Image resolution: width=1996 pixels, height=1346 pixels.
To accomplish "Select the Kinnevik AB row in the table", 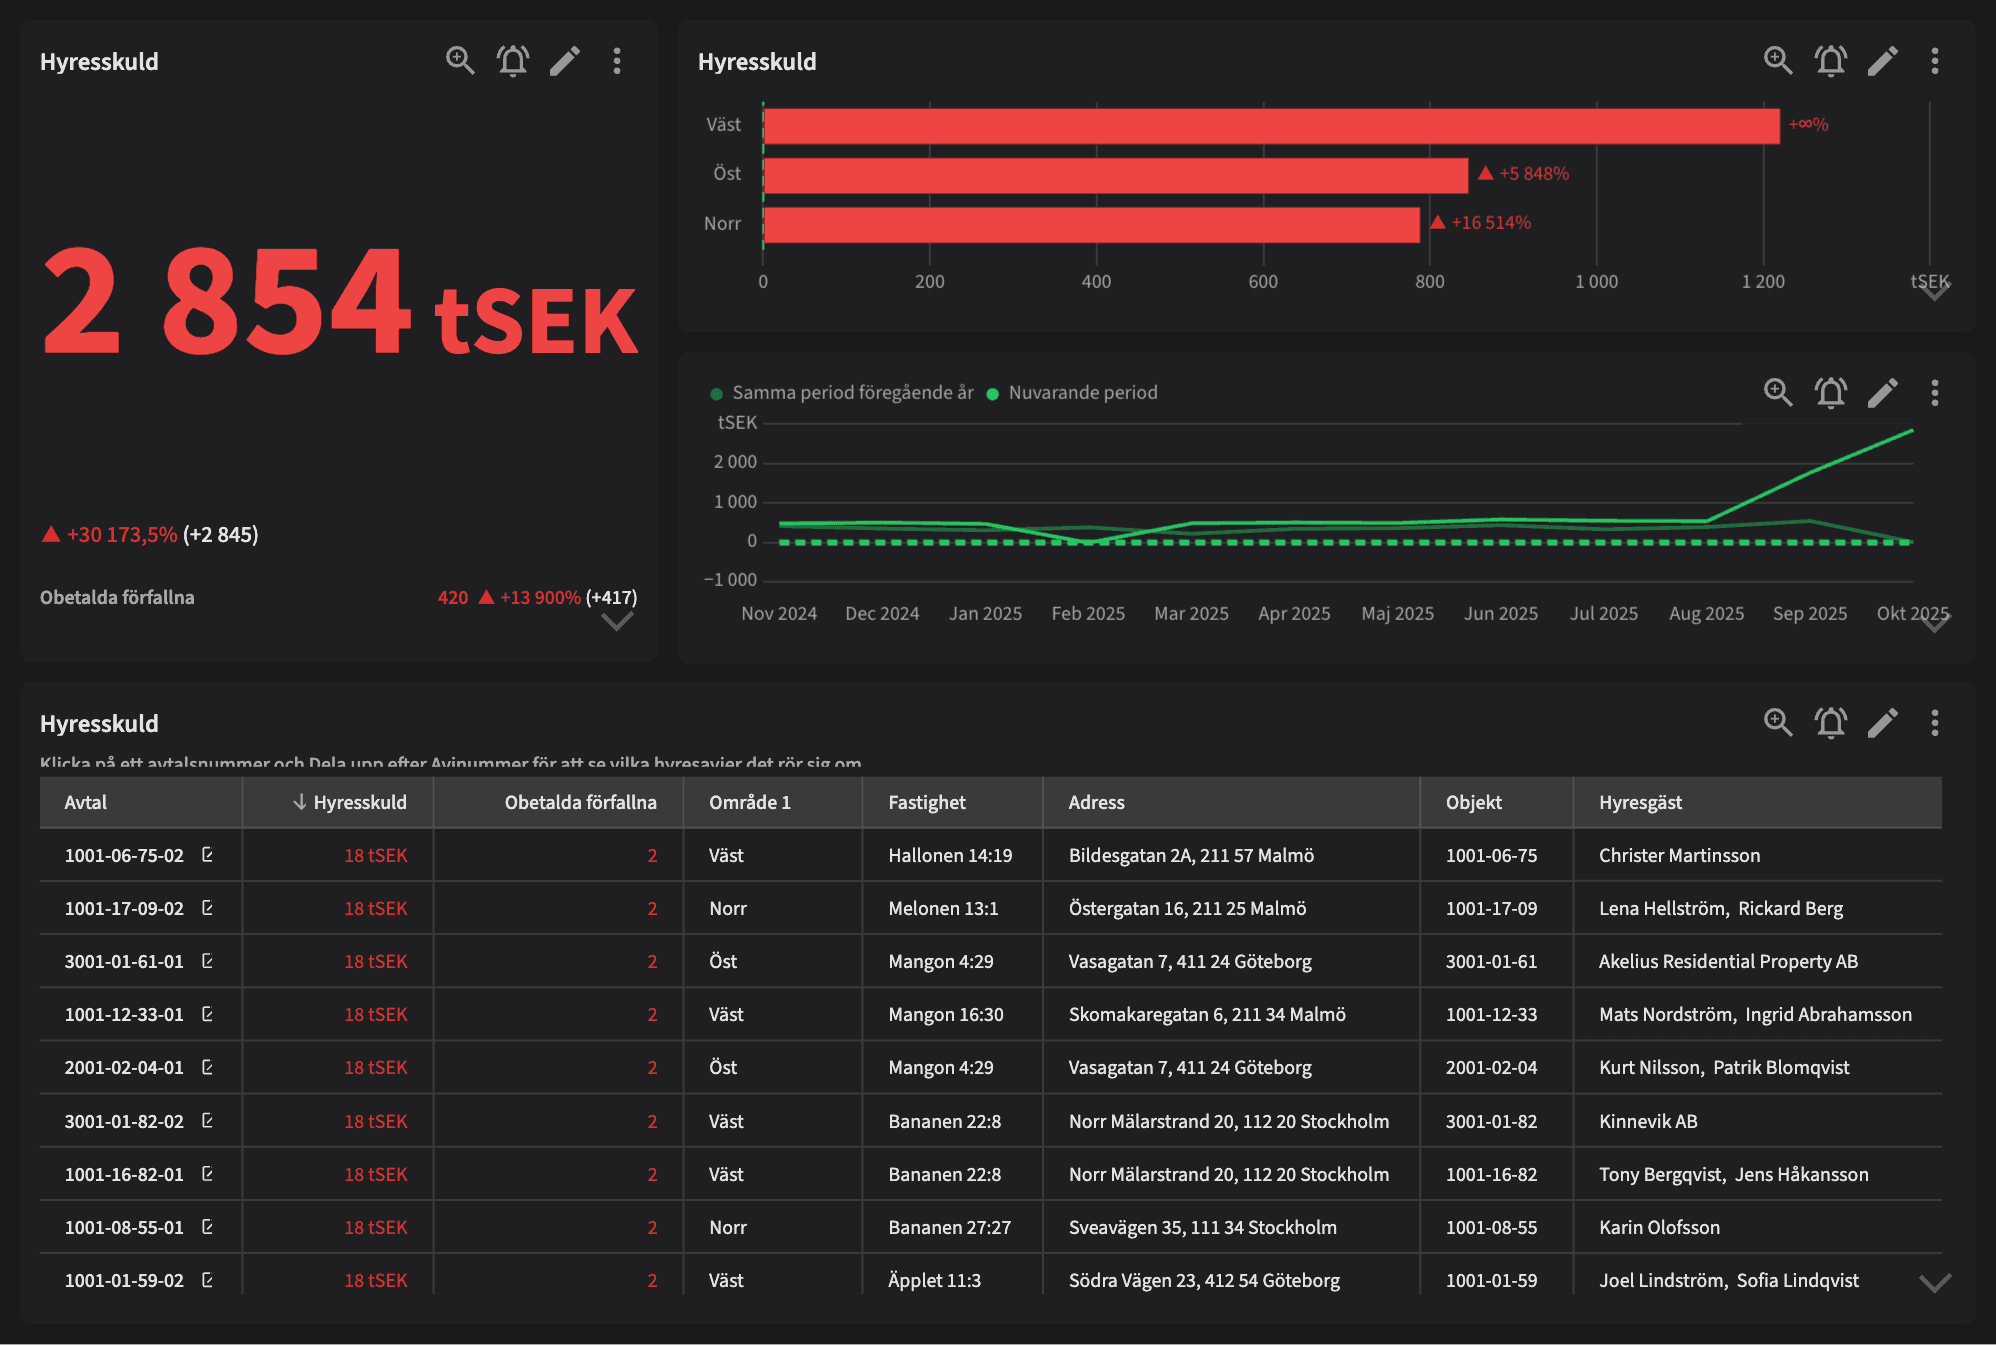I will coord(1000,1121).
